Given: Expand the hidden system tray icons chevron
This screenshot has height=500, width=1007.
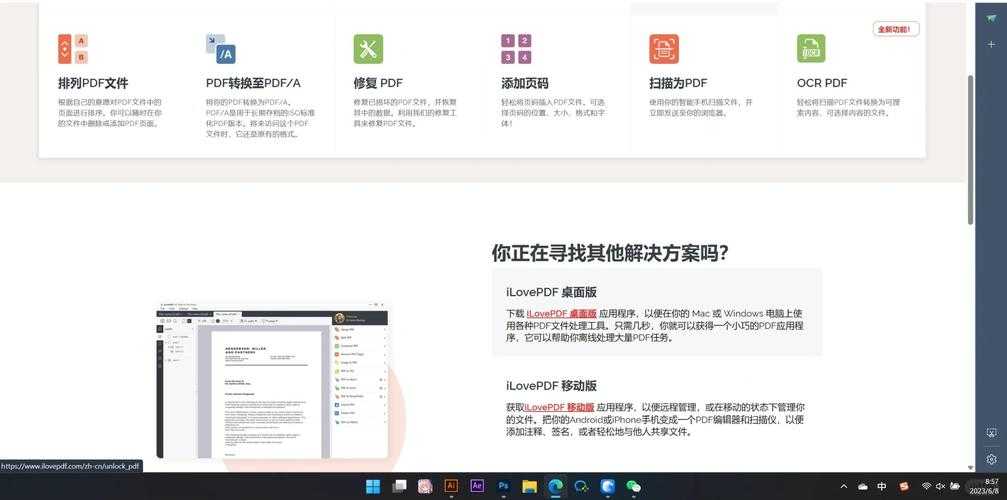Looking at the screenshot, I should click(x=843, y=486).
